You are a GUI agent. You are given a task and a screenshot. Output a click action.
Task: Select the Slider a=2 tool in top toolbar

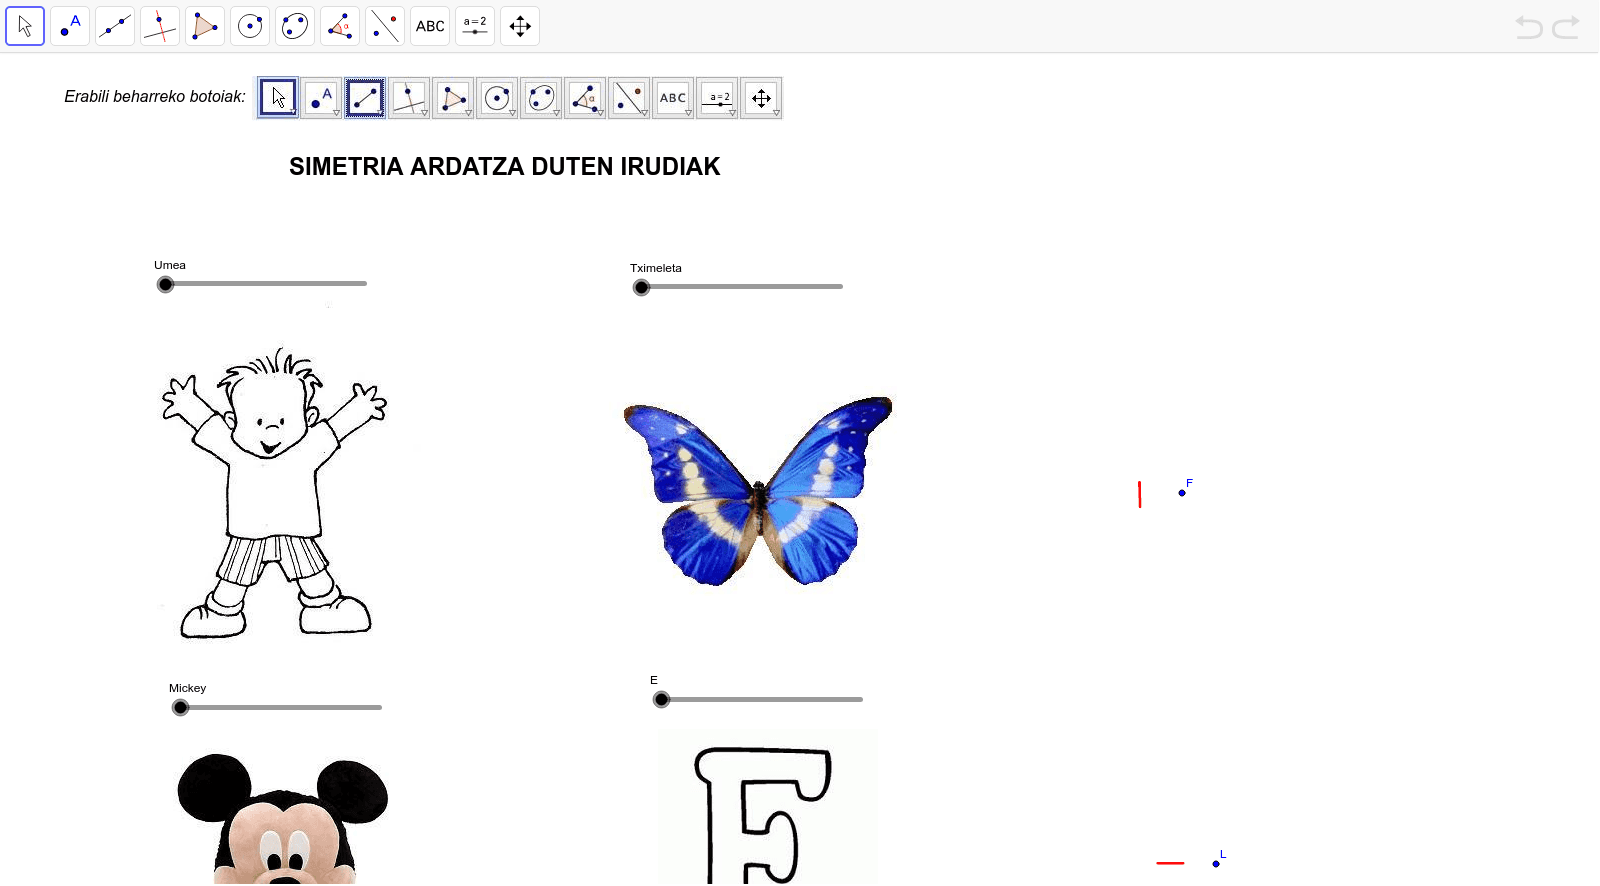click(475, 26)
